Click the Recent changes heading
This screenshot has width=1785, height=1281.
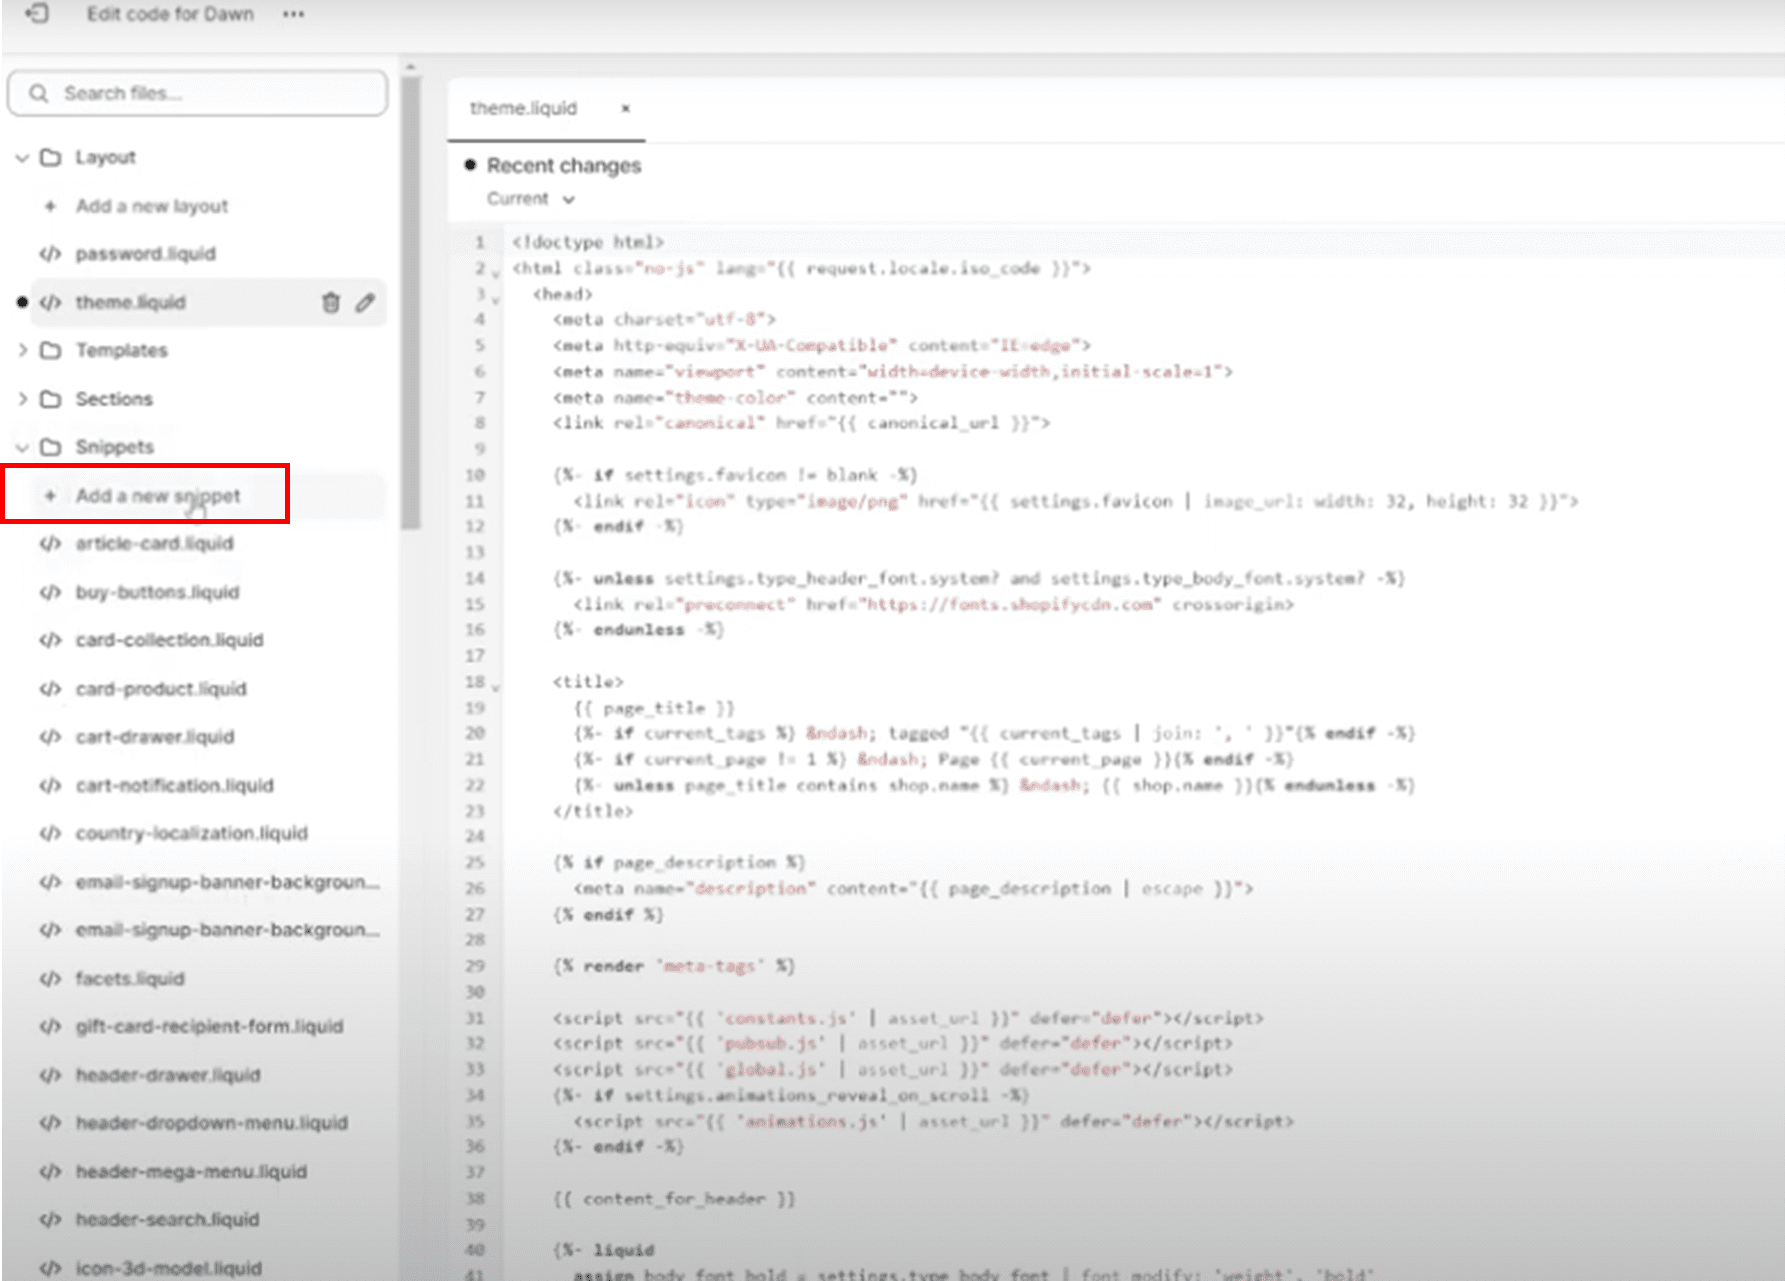point(564,166)
